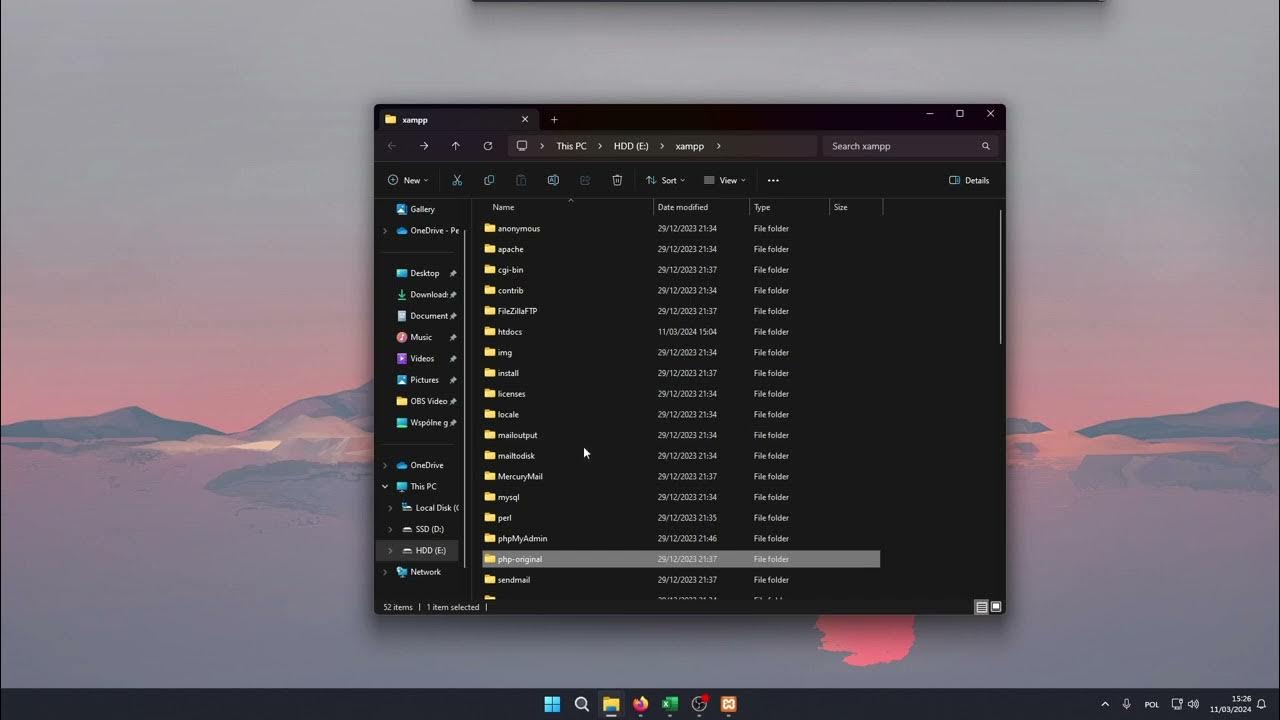Open taskbar Search magnifier
The image size is (1280, 720).
pos(582,704)
